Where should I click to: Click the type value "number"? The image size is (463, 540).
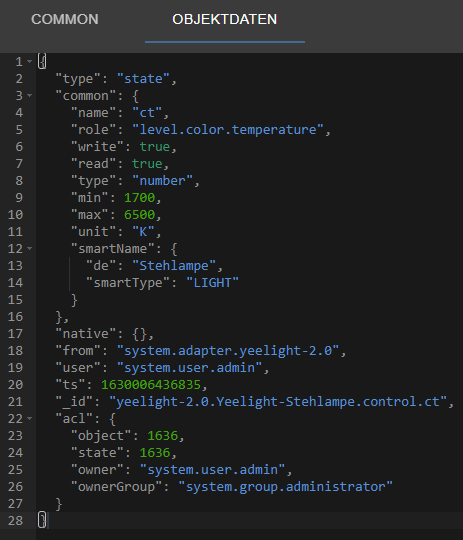coord(162,181)
